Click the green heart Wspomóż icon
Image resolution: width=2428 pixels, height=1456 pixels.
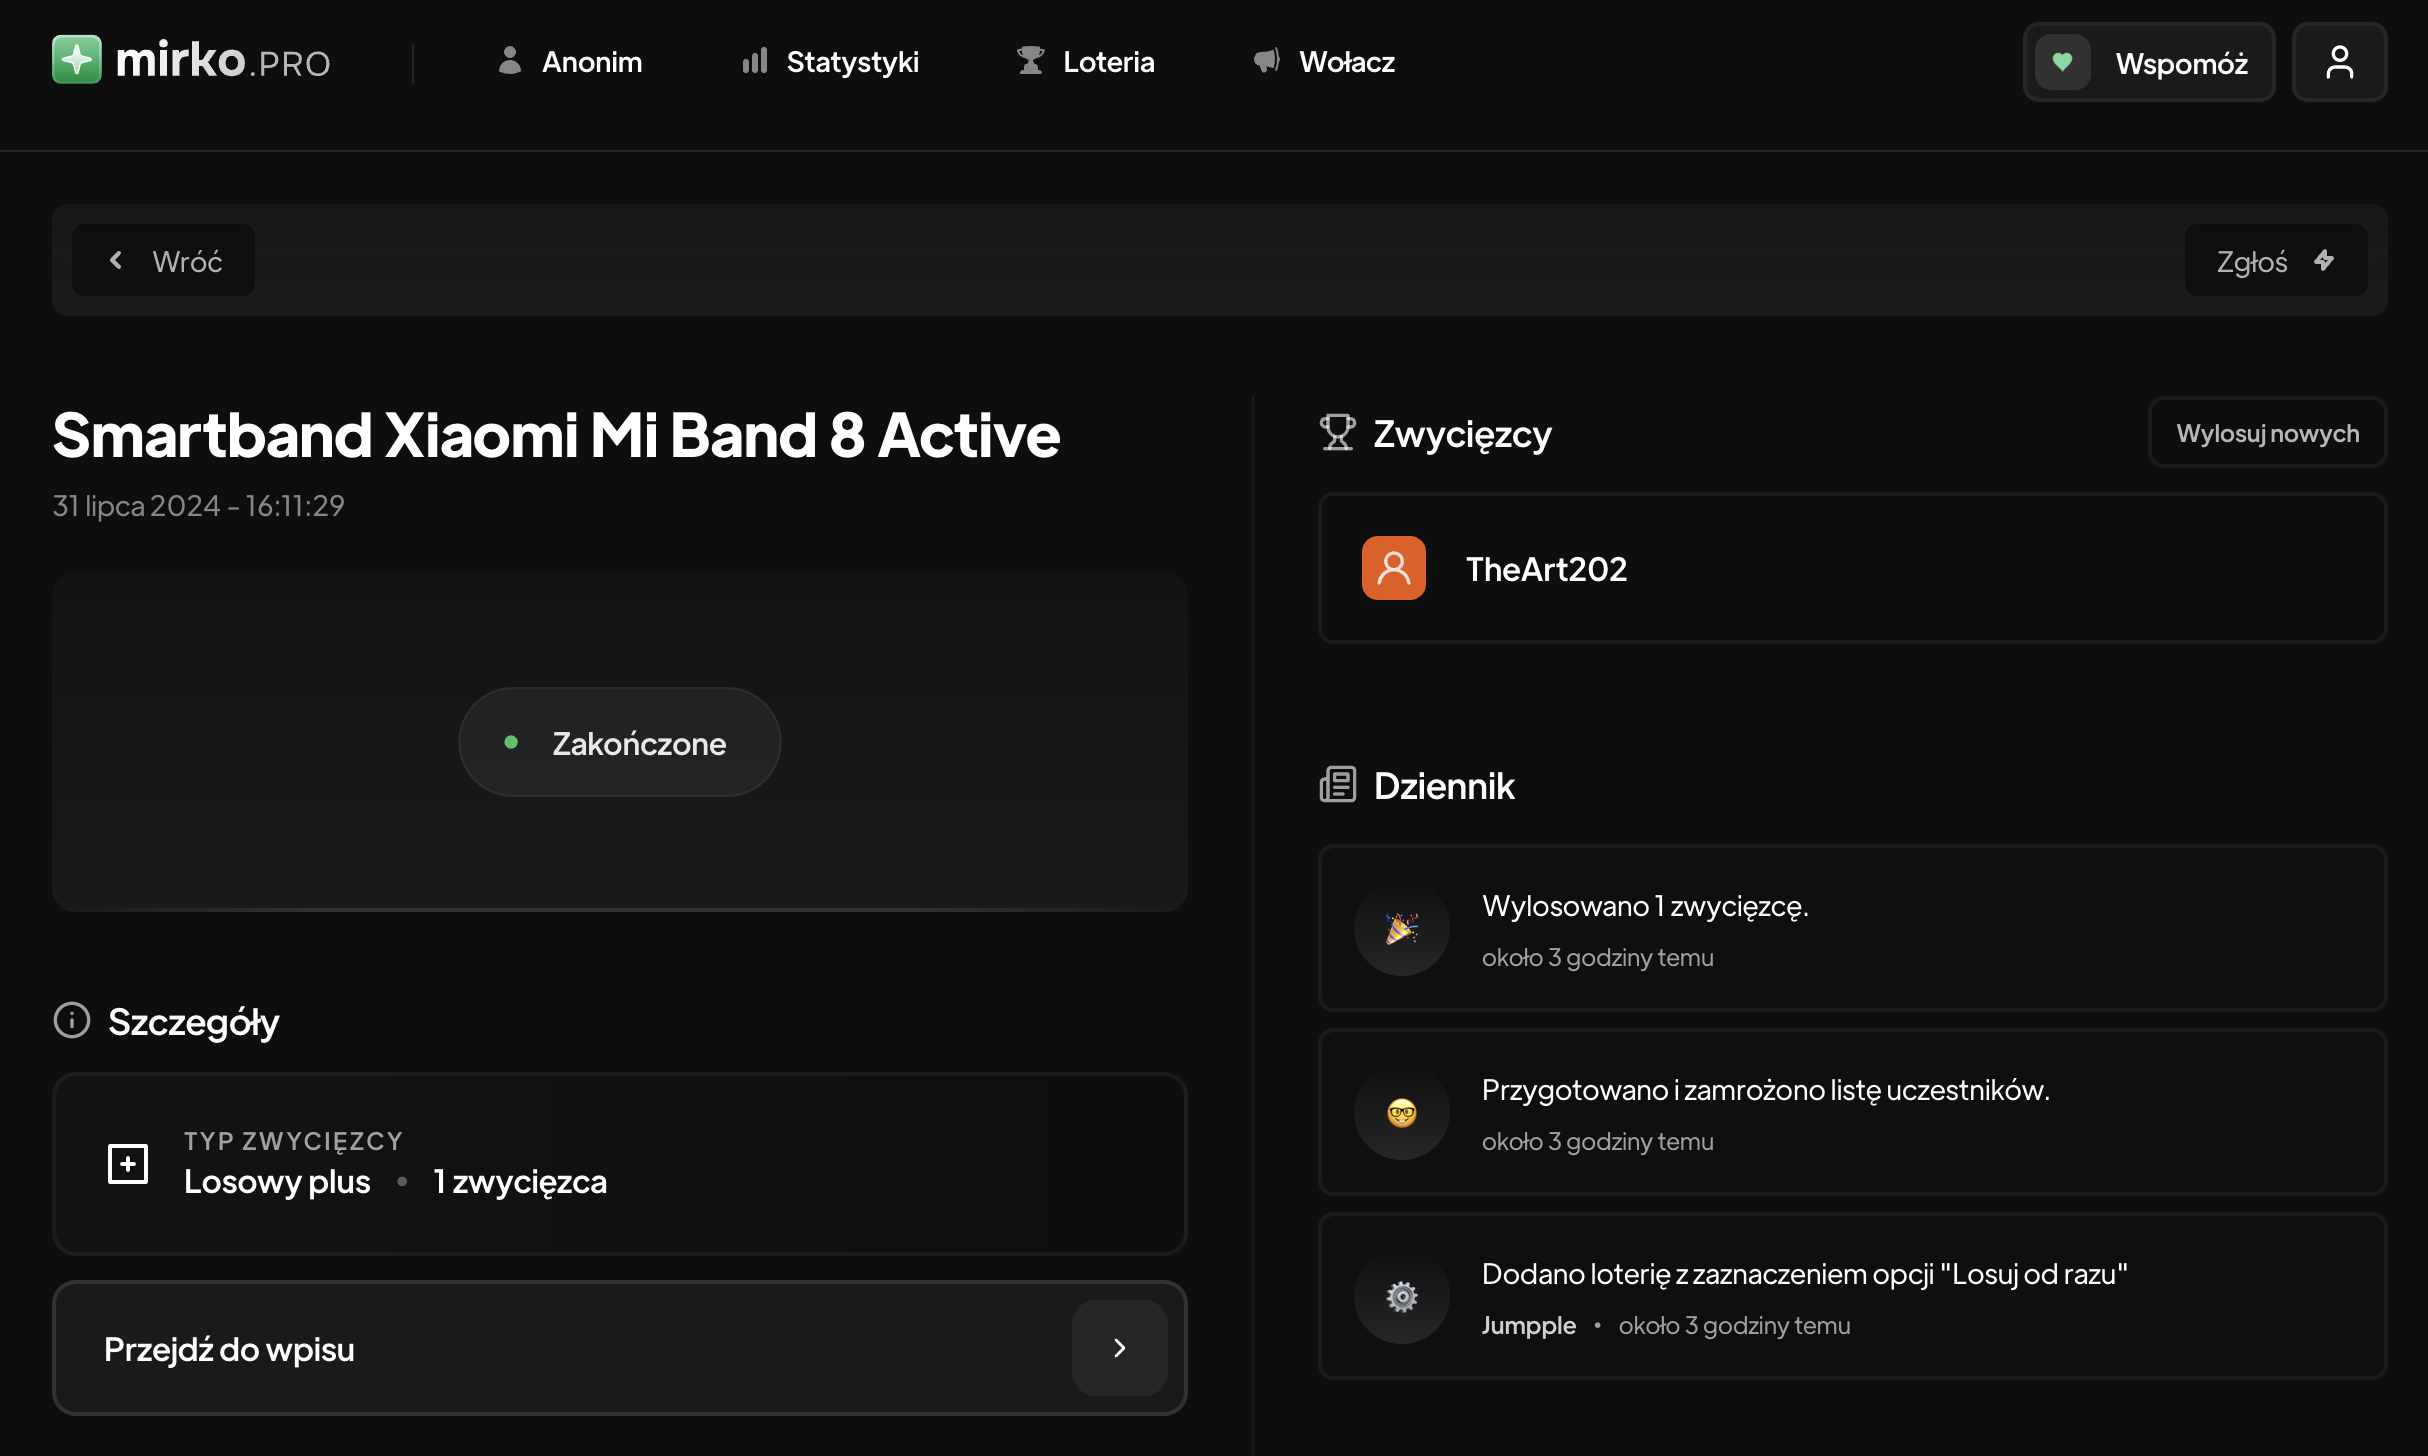pyautogui.click(x=2062, y=62)
